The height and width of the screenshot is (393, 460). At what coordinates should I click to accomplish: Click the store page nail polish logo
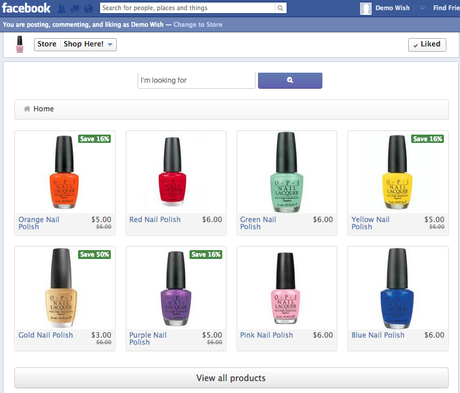(x=20, y=44)
